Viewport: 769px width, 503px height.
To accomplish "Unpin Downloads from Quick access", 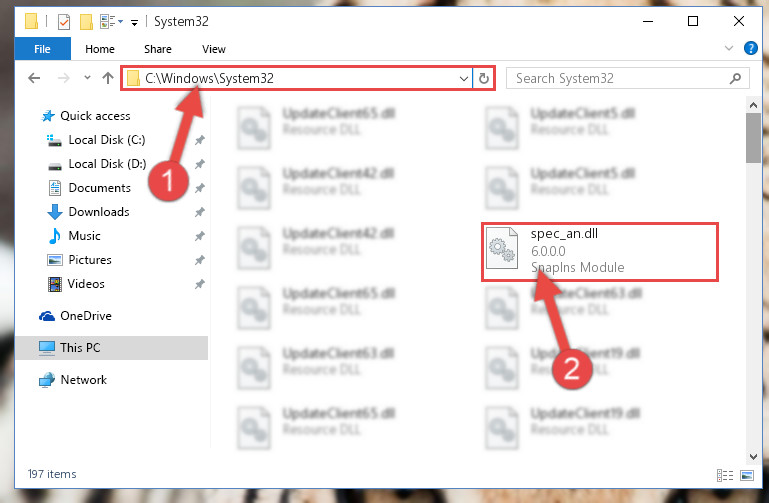I will point(200,212).
